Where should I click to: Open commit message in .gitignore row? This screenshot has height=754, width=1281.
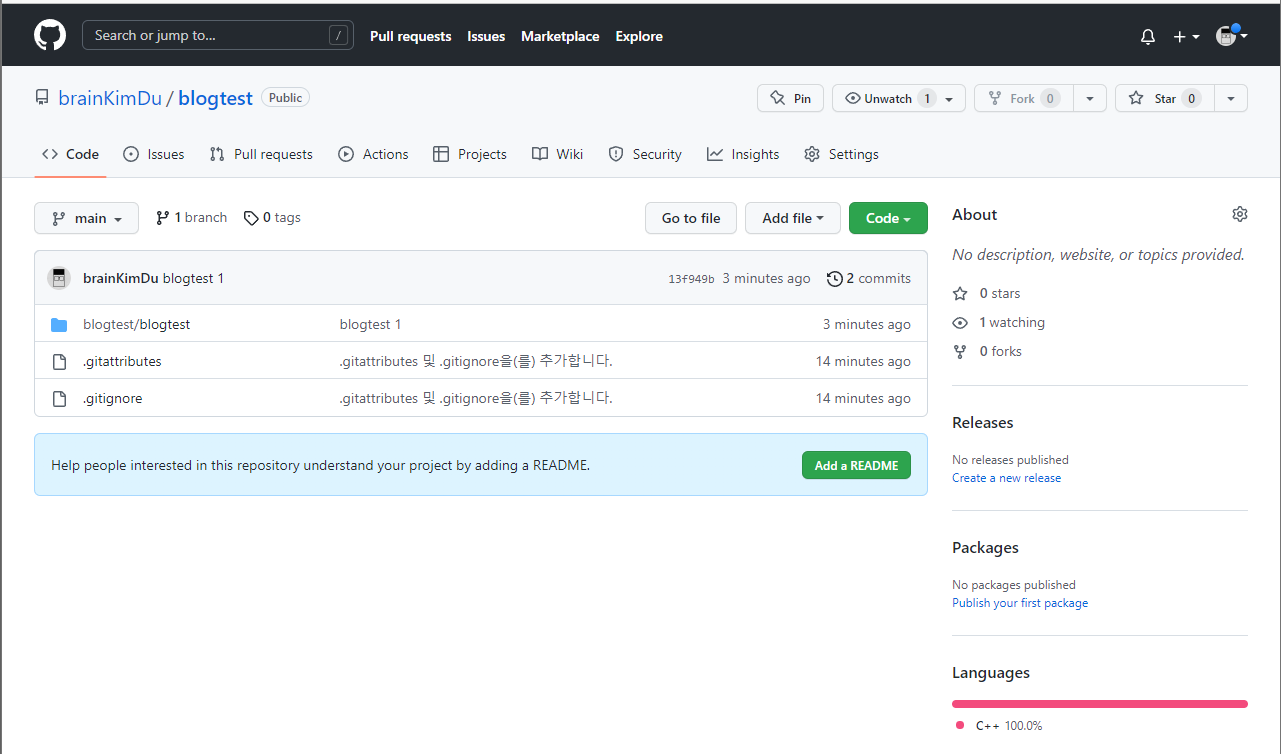[476, 398]
